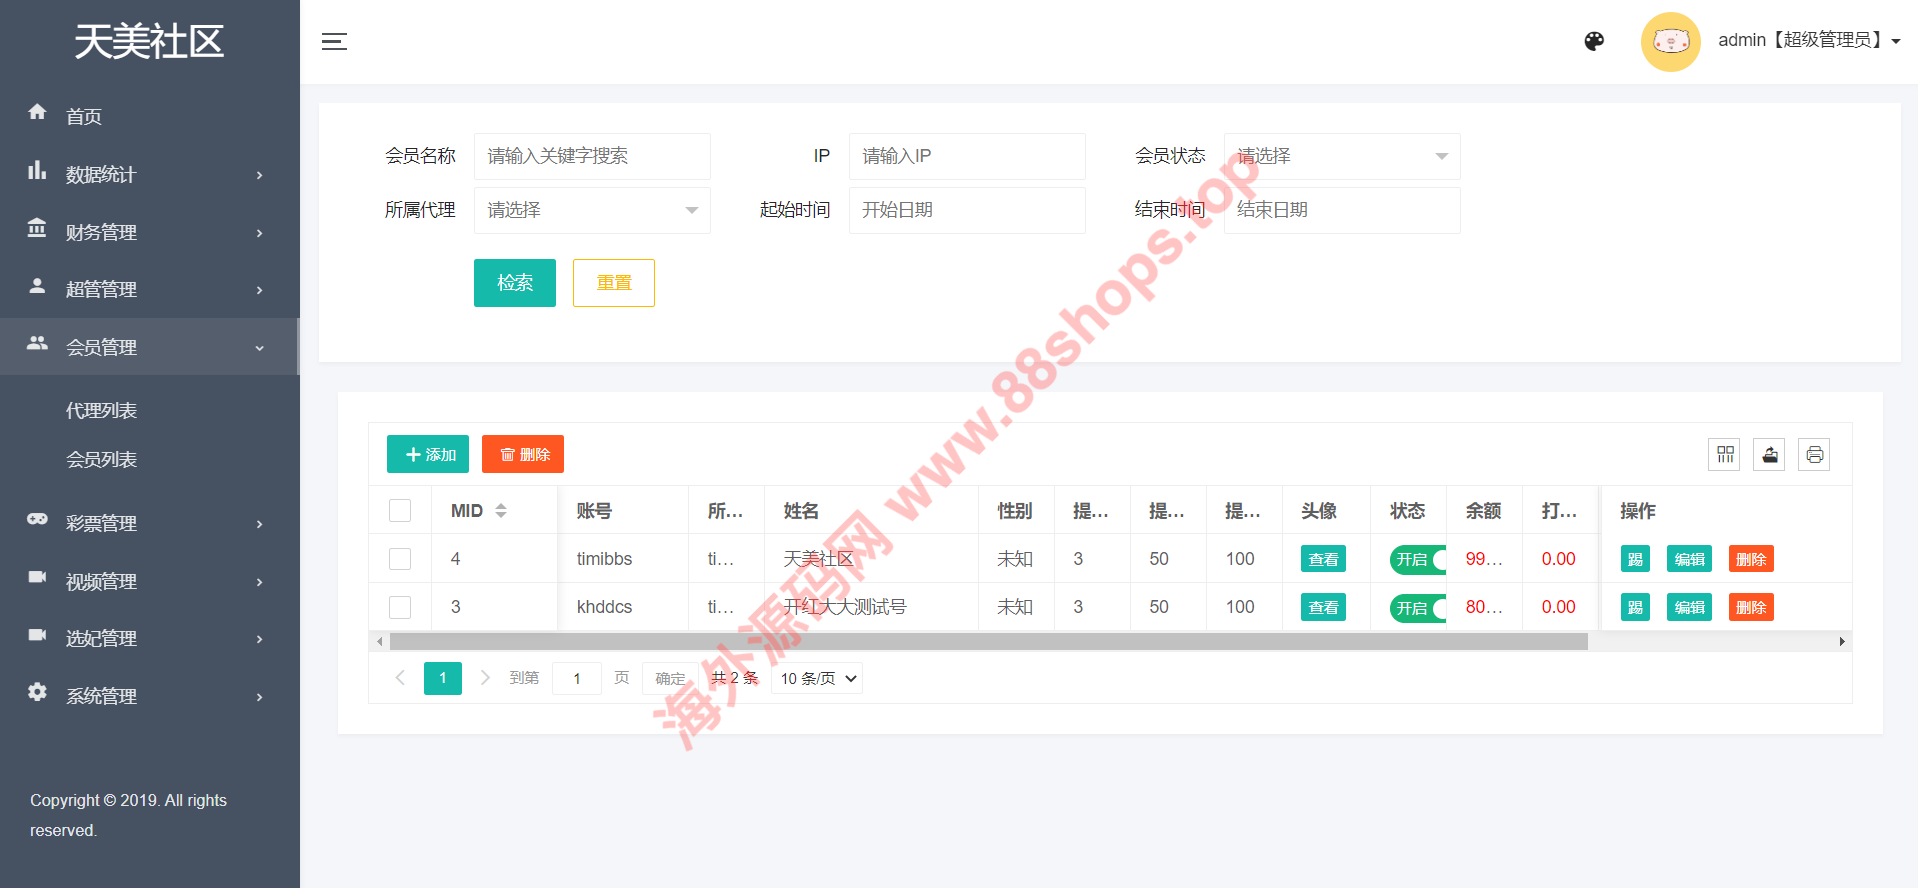Image resolution: width=1918 pixels, height=888 pixels.
Task: Click the export table icon
Action: tap(1769, 455)
